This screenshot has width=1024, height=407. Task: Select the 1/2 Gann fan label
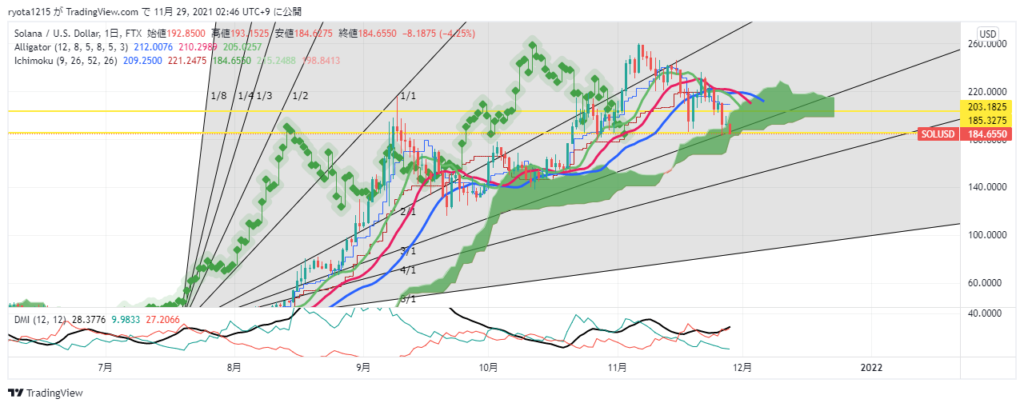coord(298,95)
